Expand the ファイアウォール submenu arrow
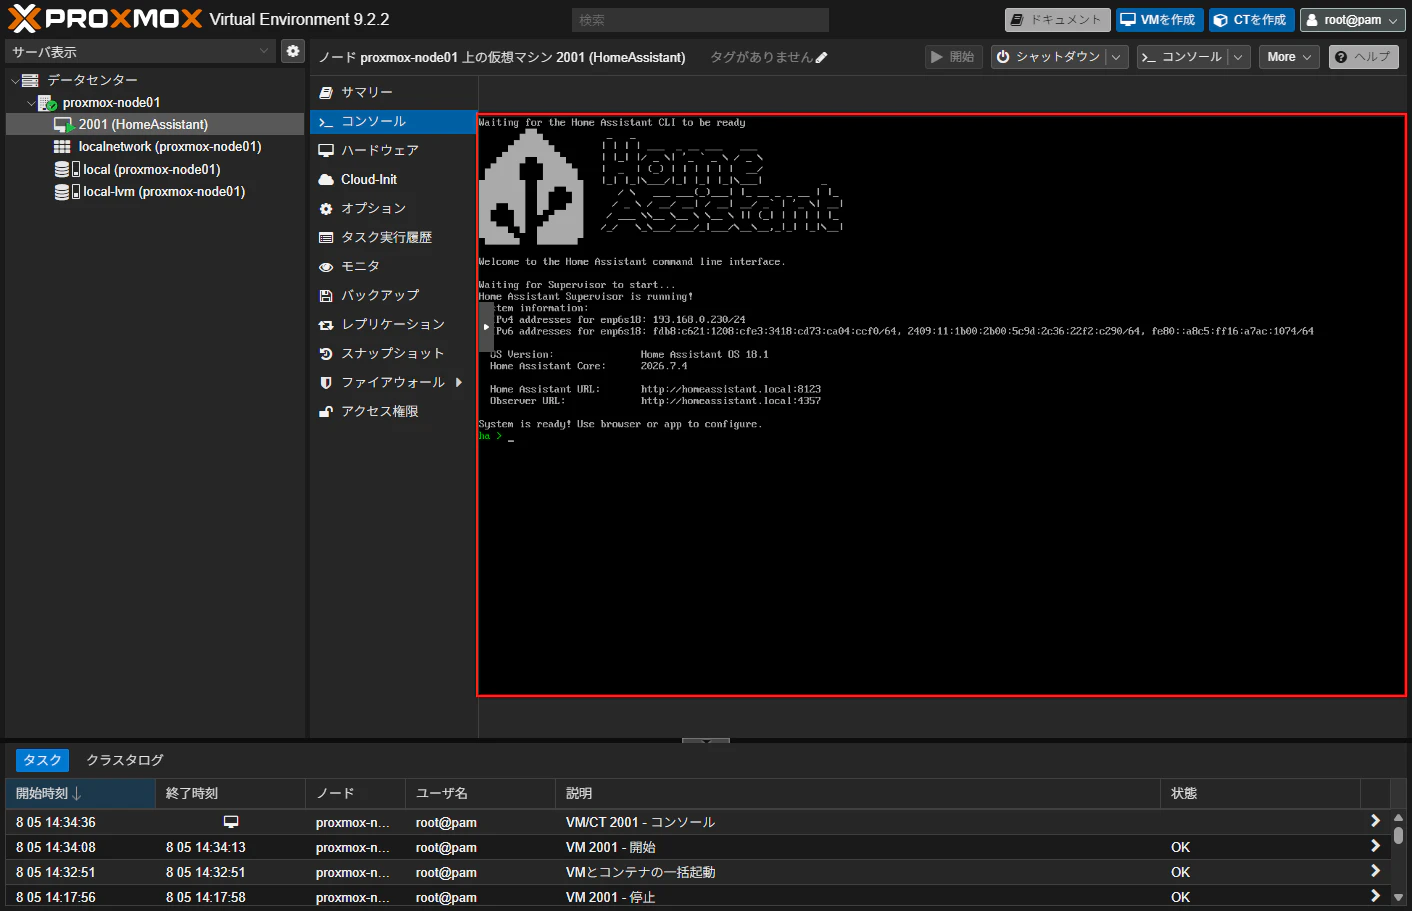 [x=459, y=382]
